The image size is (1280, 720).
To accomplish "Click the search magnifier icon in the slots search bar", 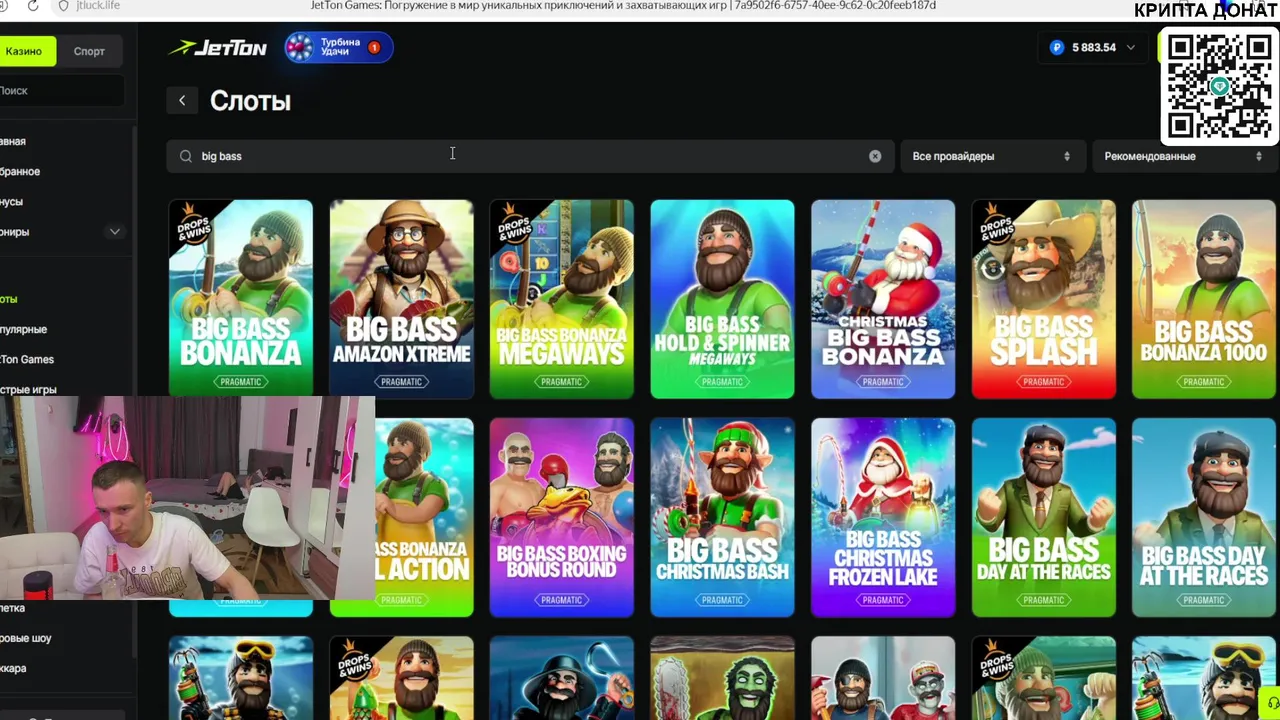I will pyautogui.click(x=185, y=156).
